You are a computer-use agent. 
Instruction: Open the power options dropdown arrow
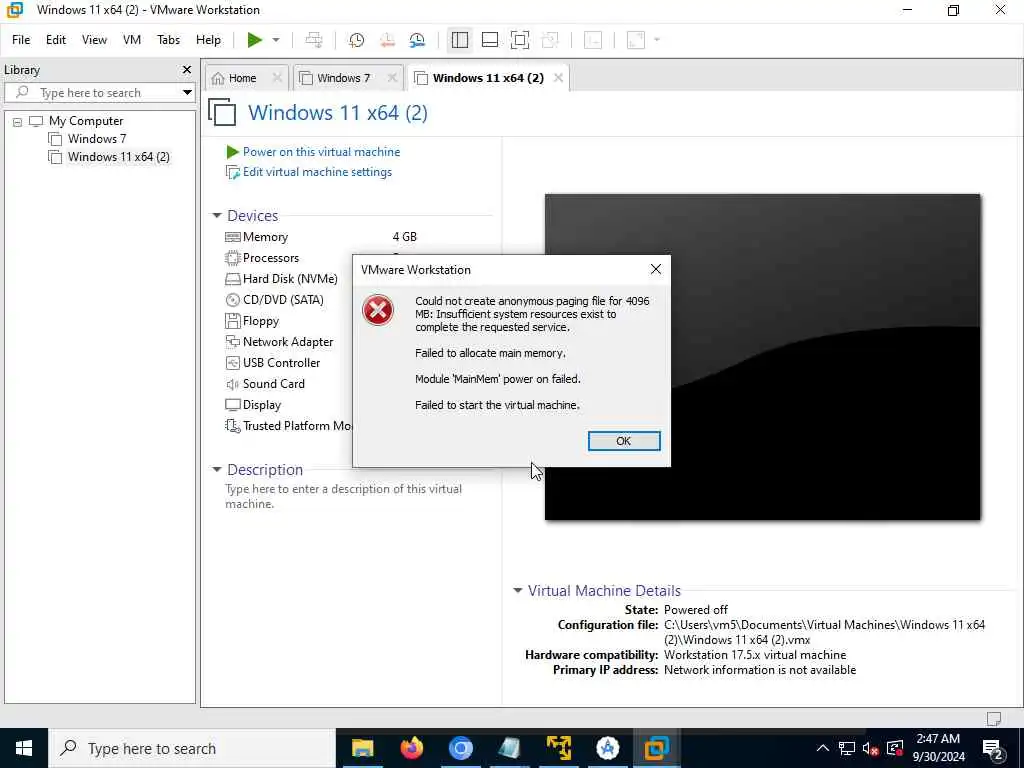[276, 40]
